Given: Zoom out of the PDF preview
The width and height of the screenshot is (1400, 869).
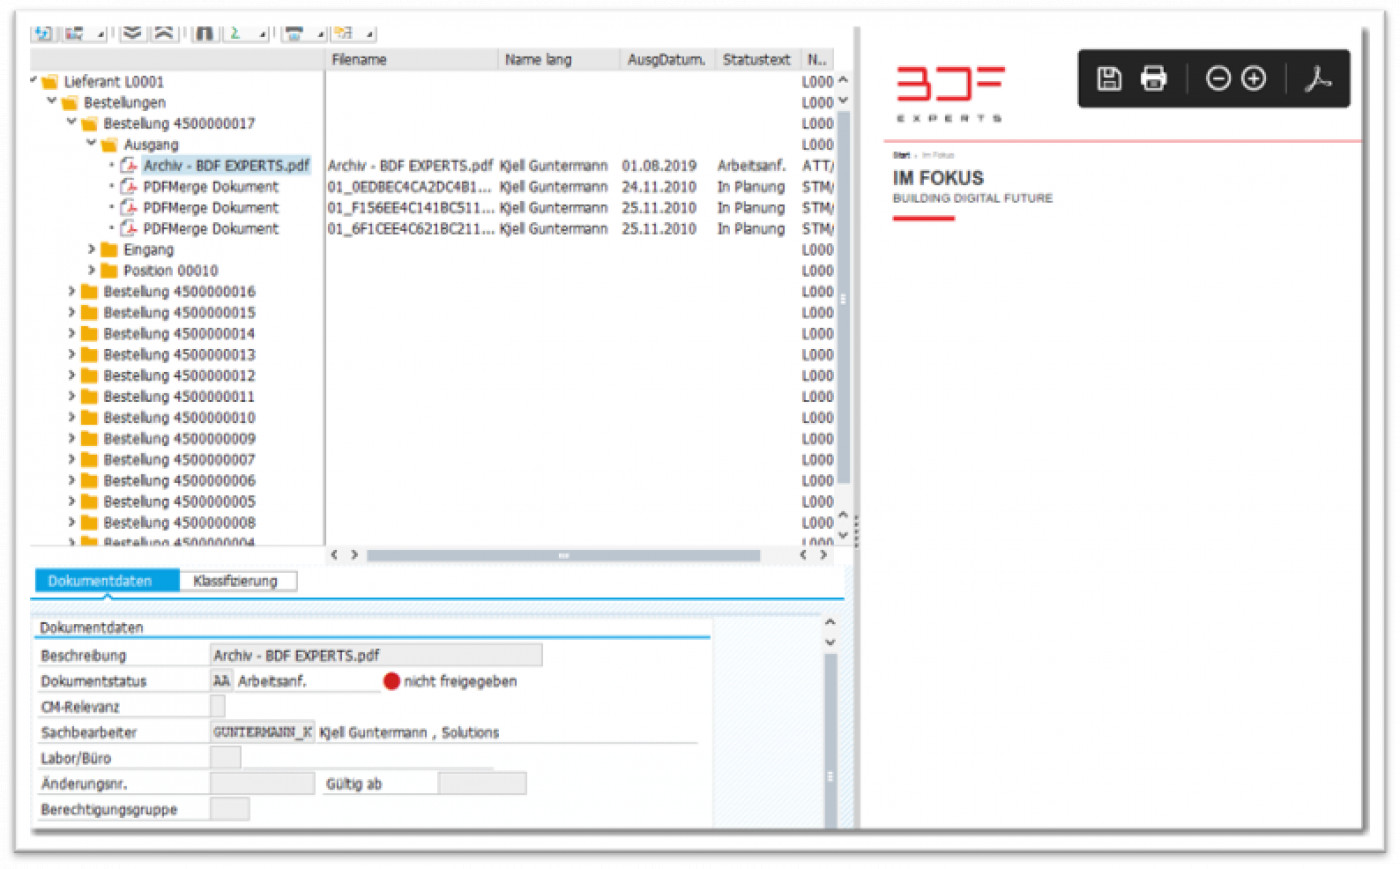Looking at the screenshot, I should (x=1217, y=78).
